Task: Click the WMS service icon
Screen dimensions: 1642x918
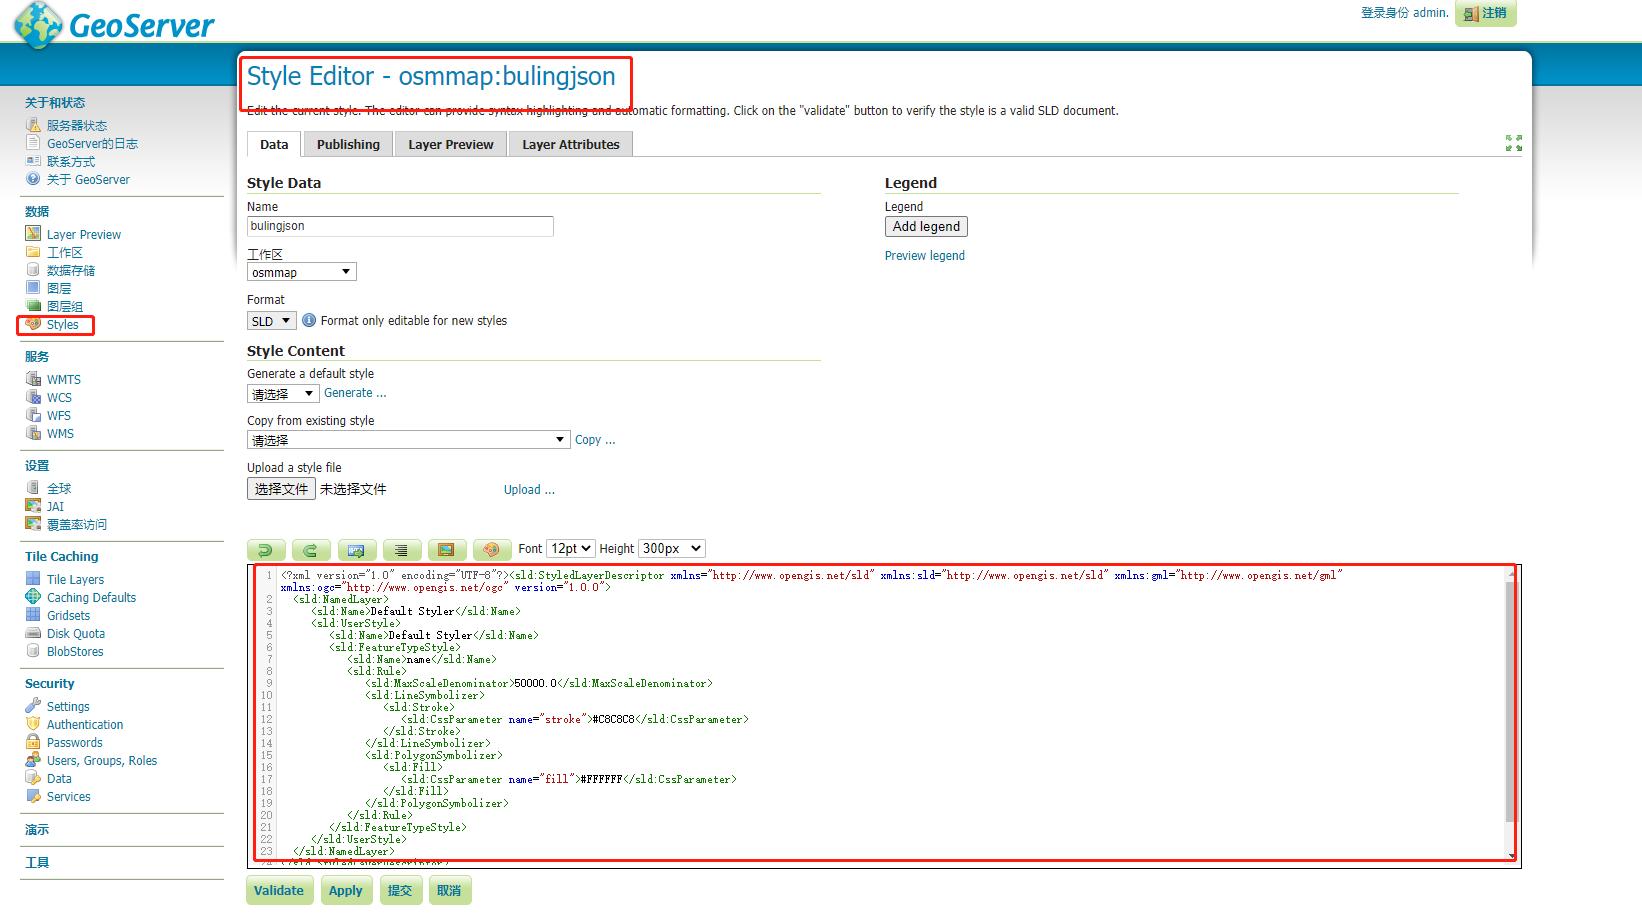Action: 33,433
